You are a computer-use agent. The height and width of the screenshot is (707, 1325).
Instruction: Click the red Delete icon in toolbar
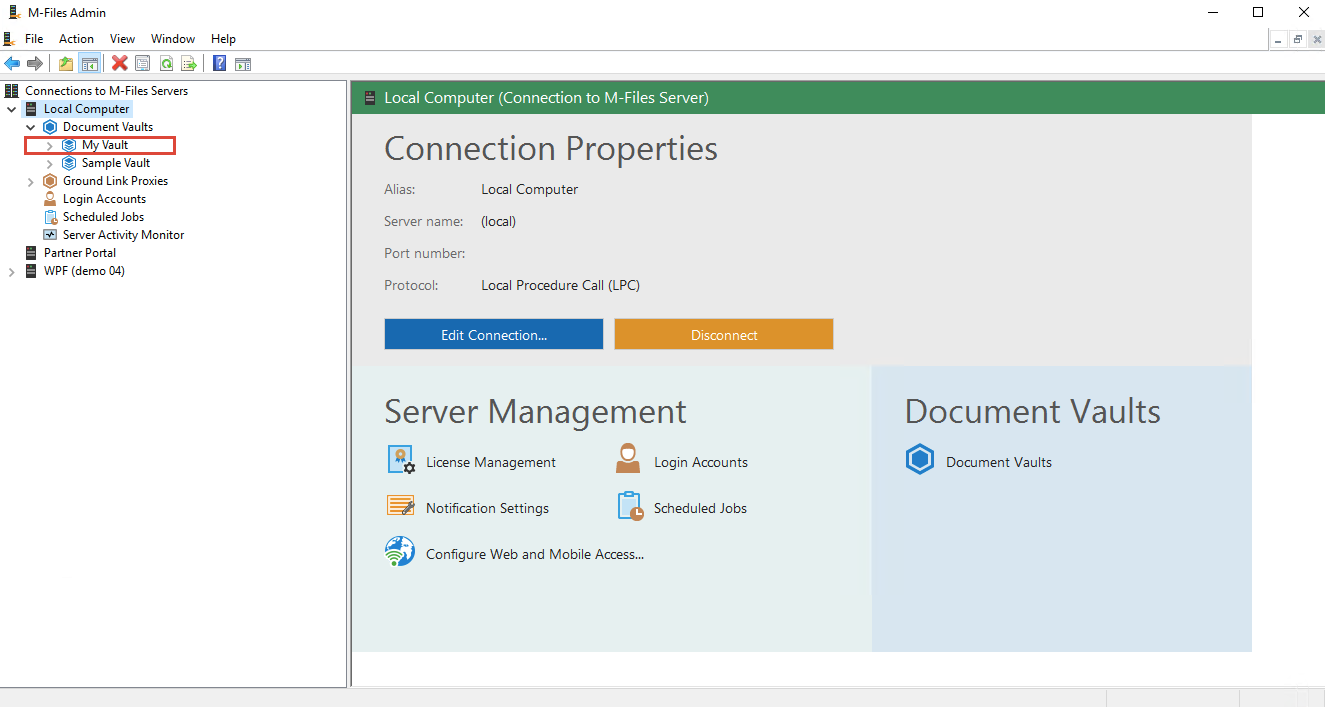(x=119, y=64)
